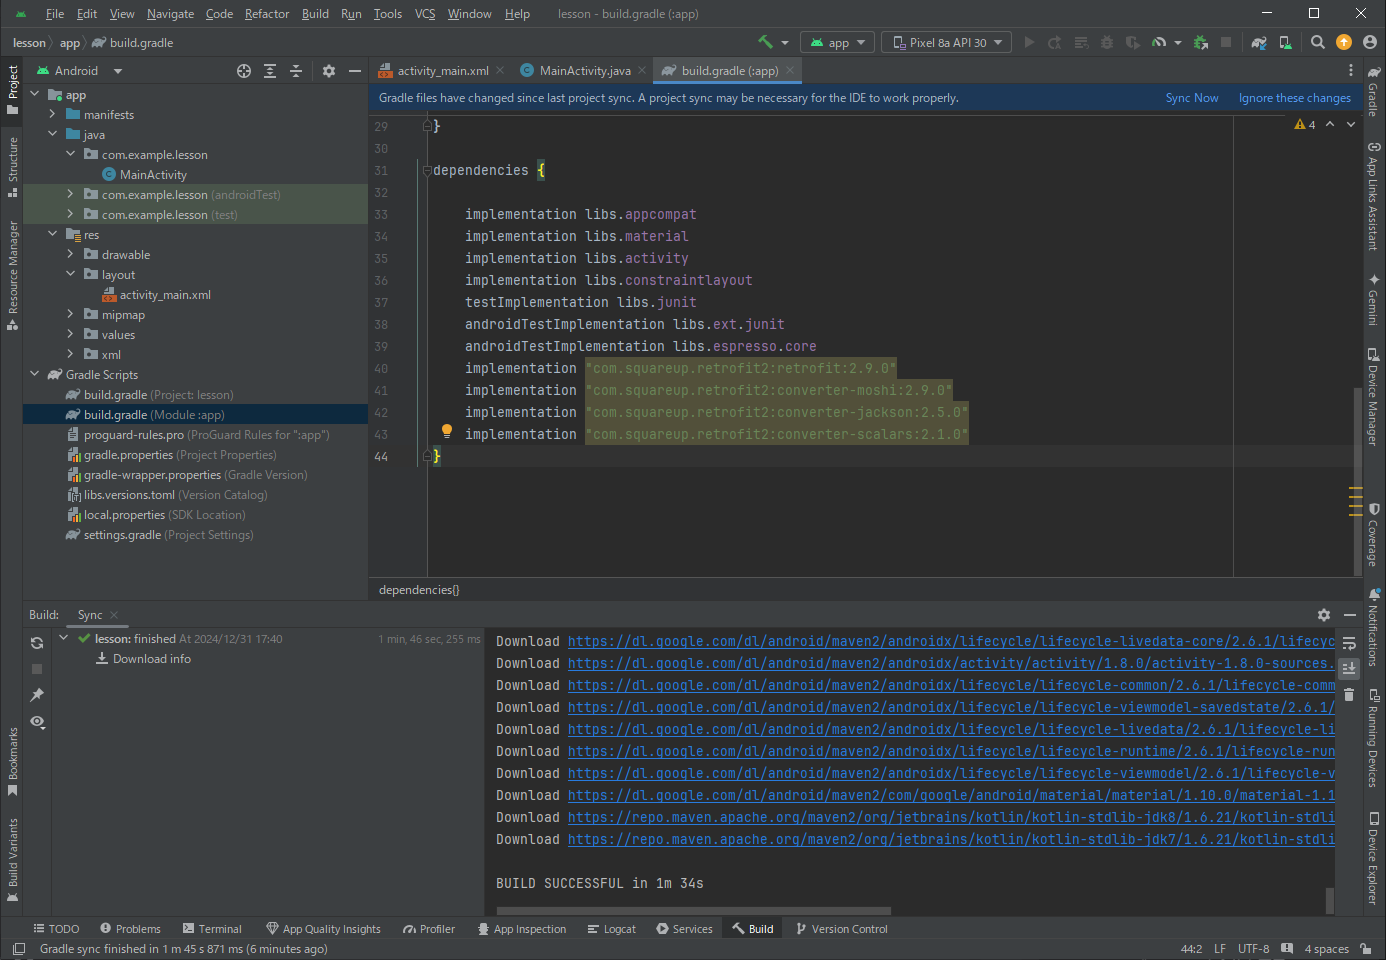
Task: Click the account avatar icon
Action: pyautogui.click(x=1370, y=42)
